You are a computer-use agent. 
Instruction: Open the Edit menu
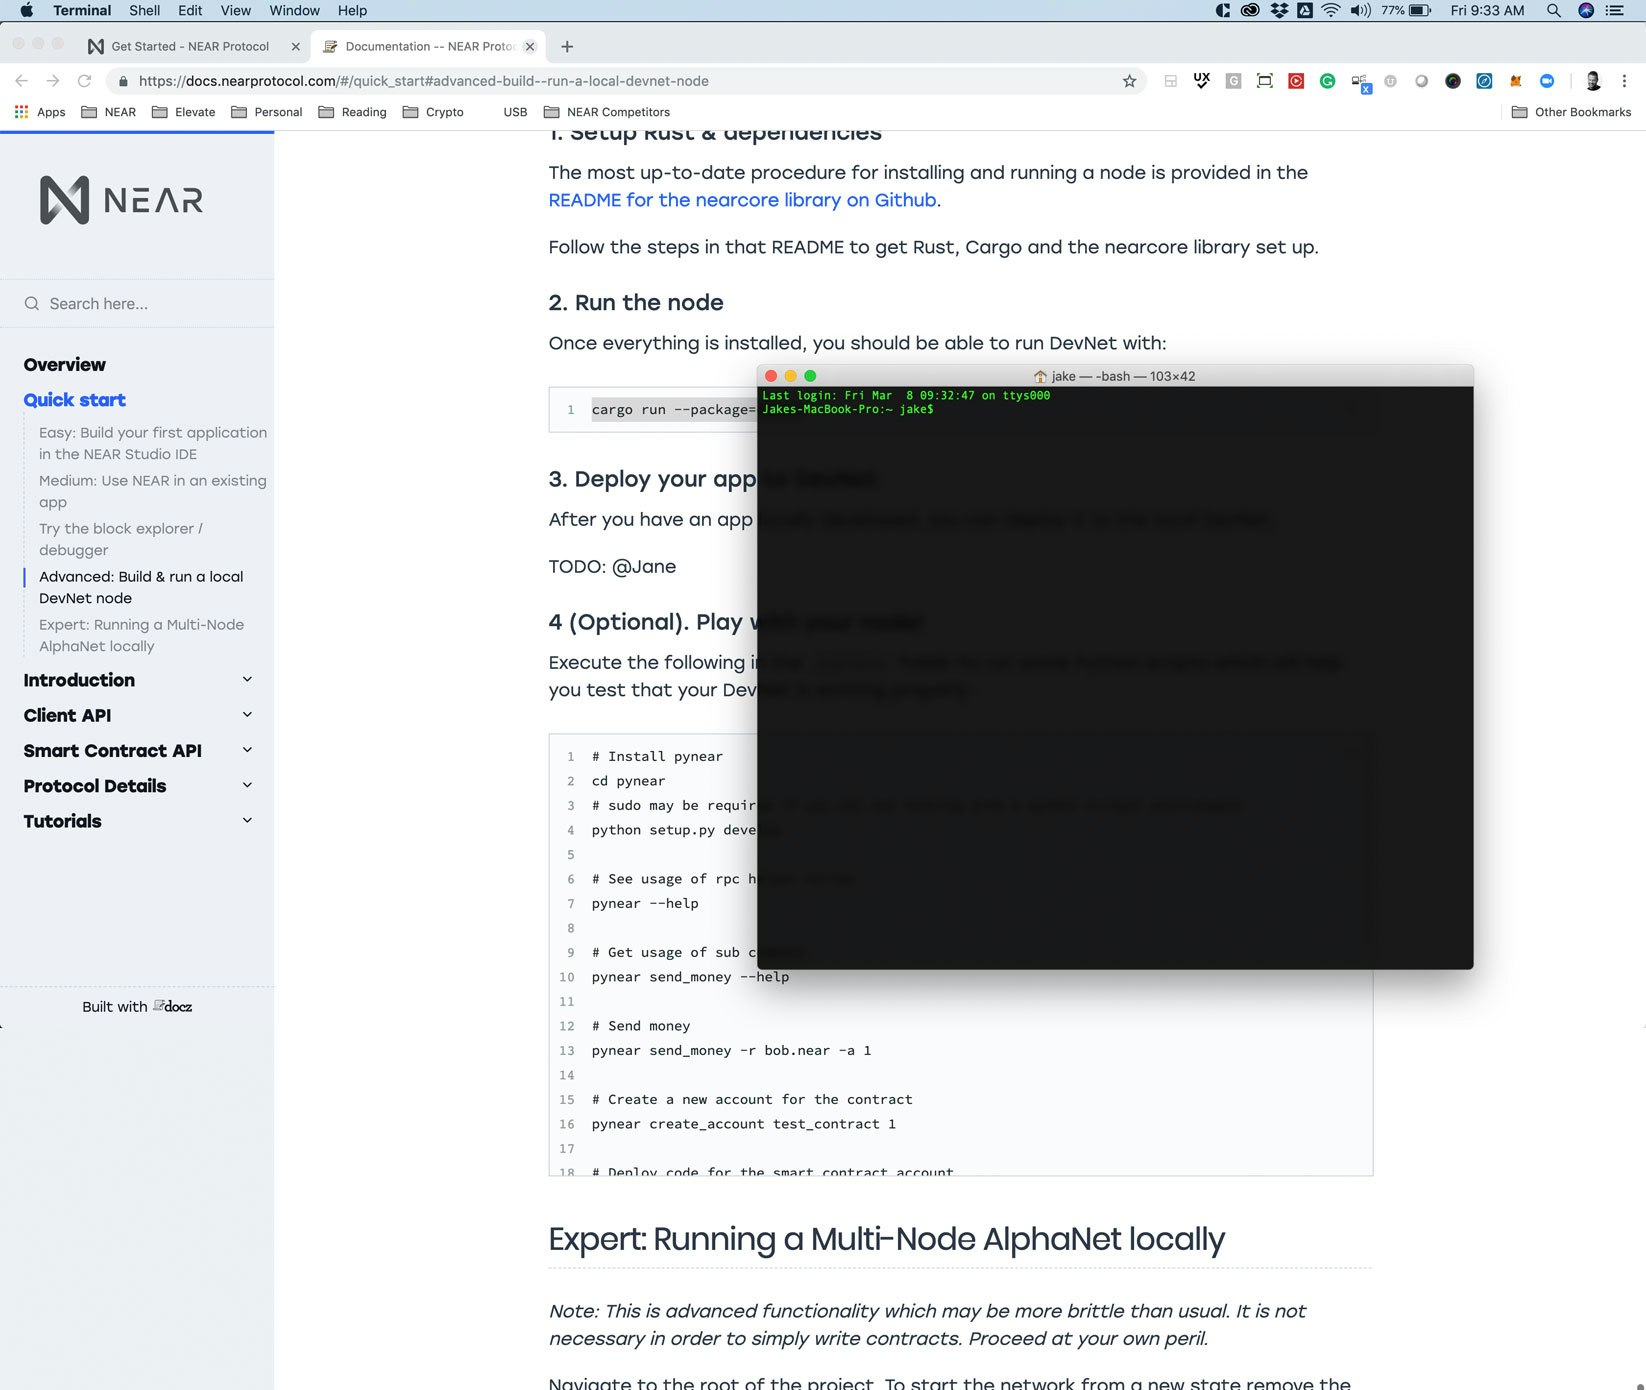pyautogui.click(x=190, y=10)
